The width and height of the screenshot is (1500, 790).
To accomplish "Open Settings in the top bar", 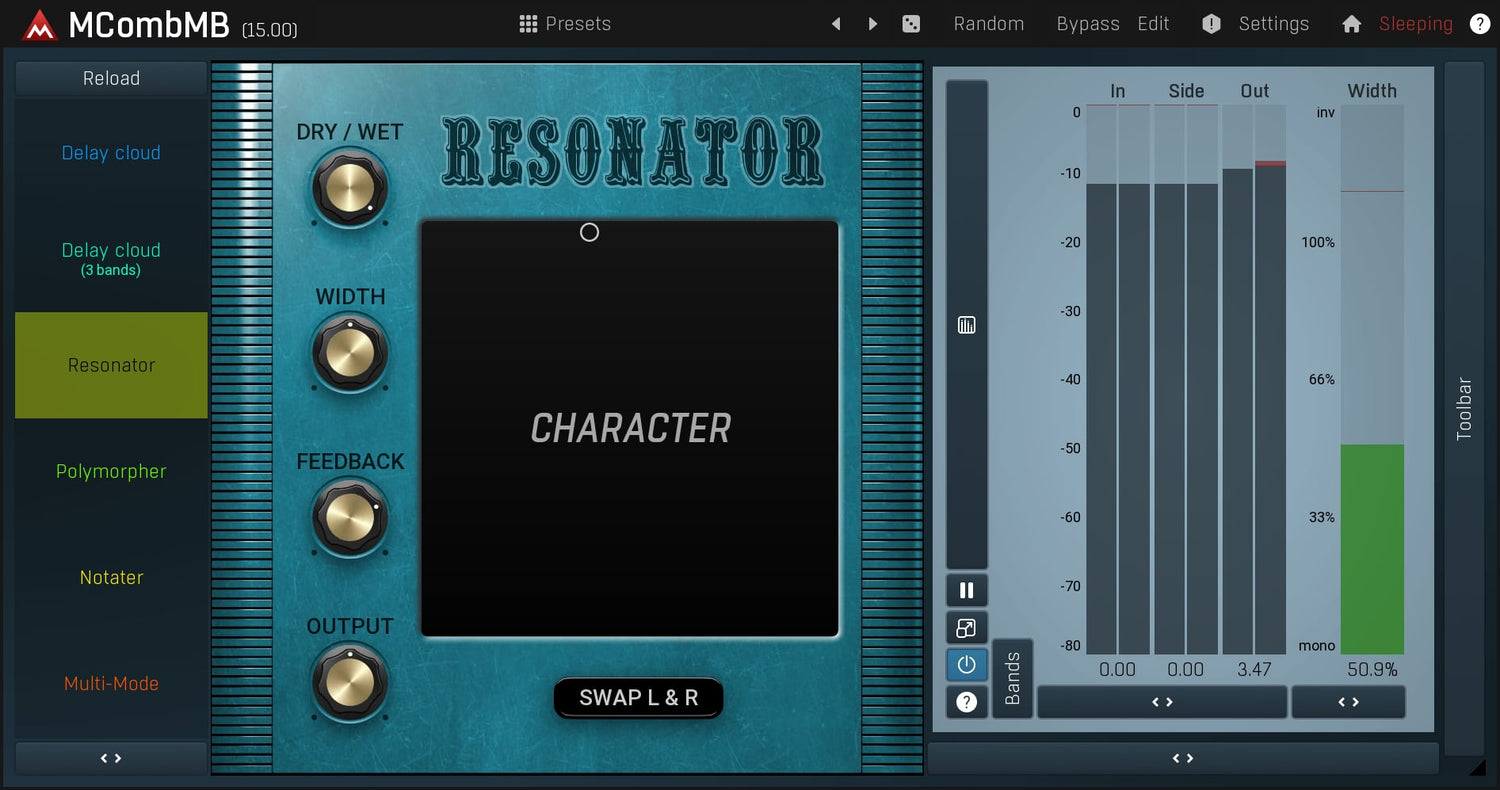I will tap(1273, 24).
